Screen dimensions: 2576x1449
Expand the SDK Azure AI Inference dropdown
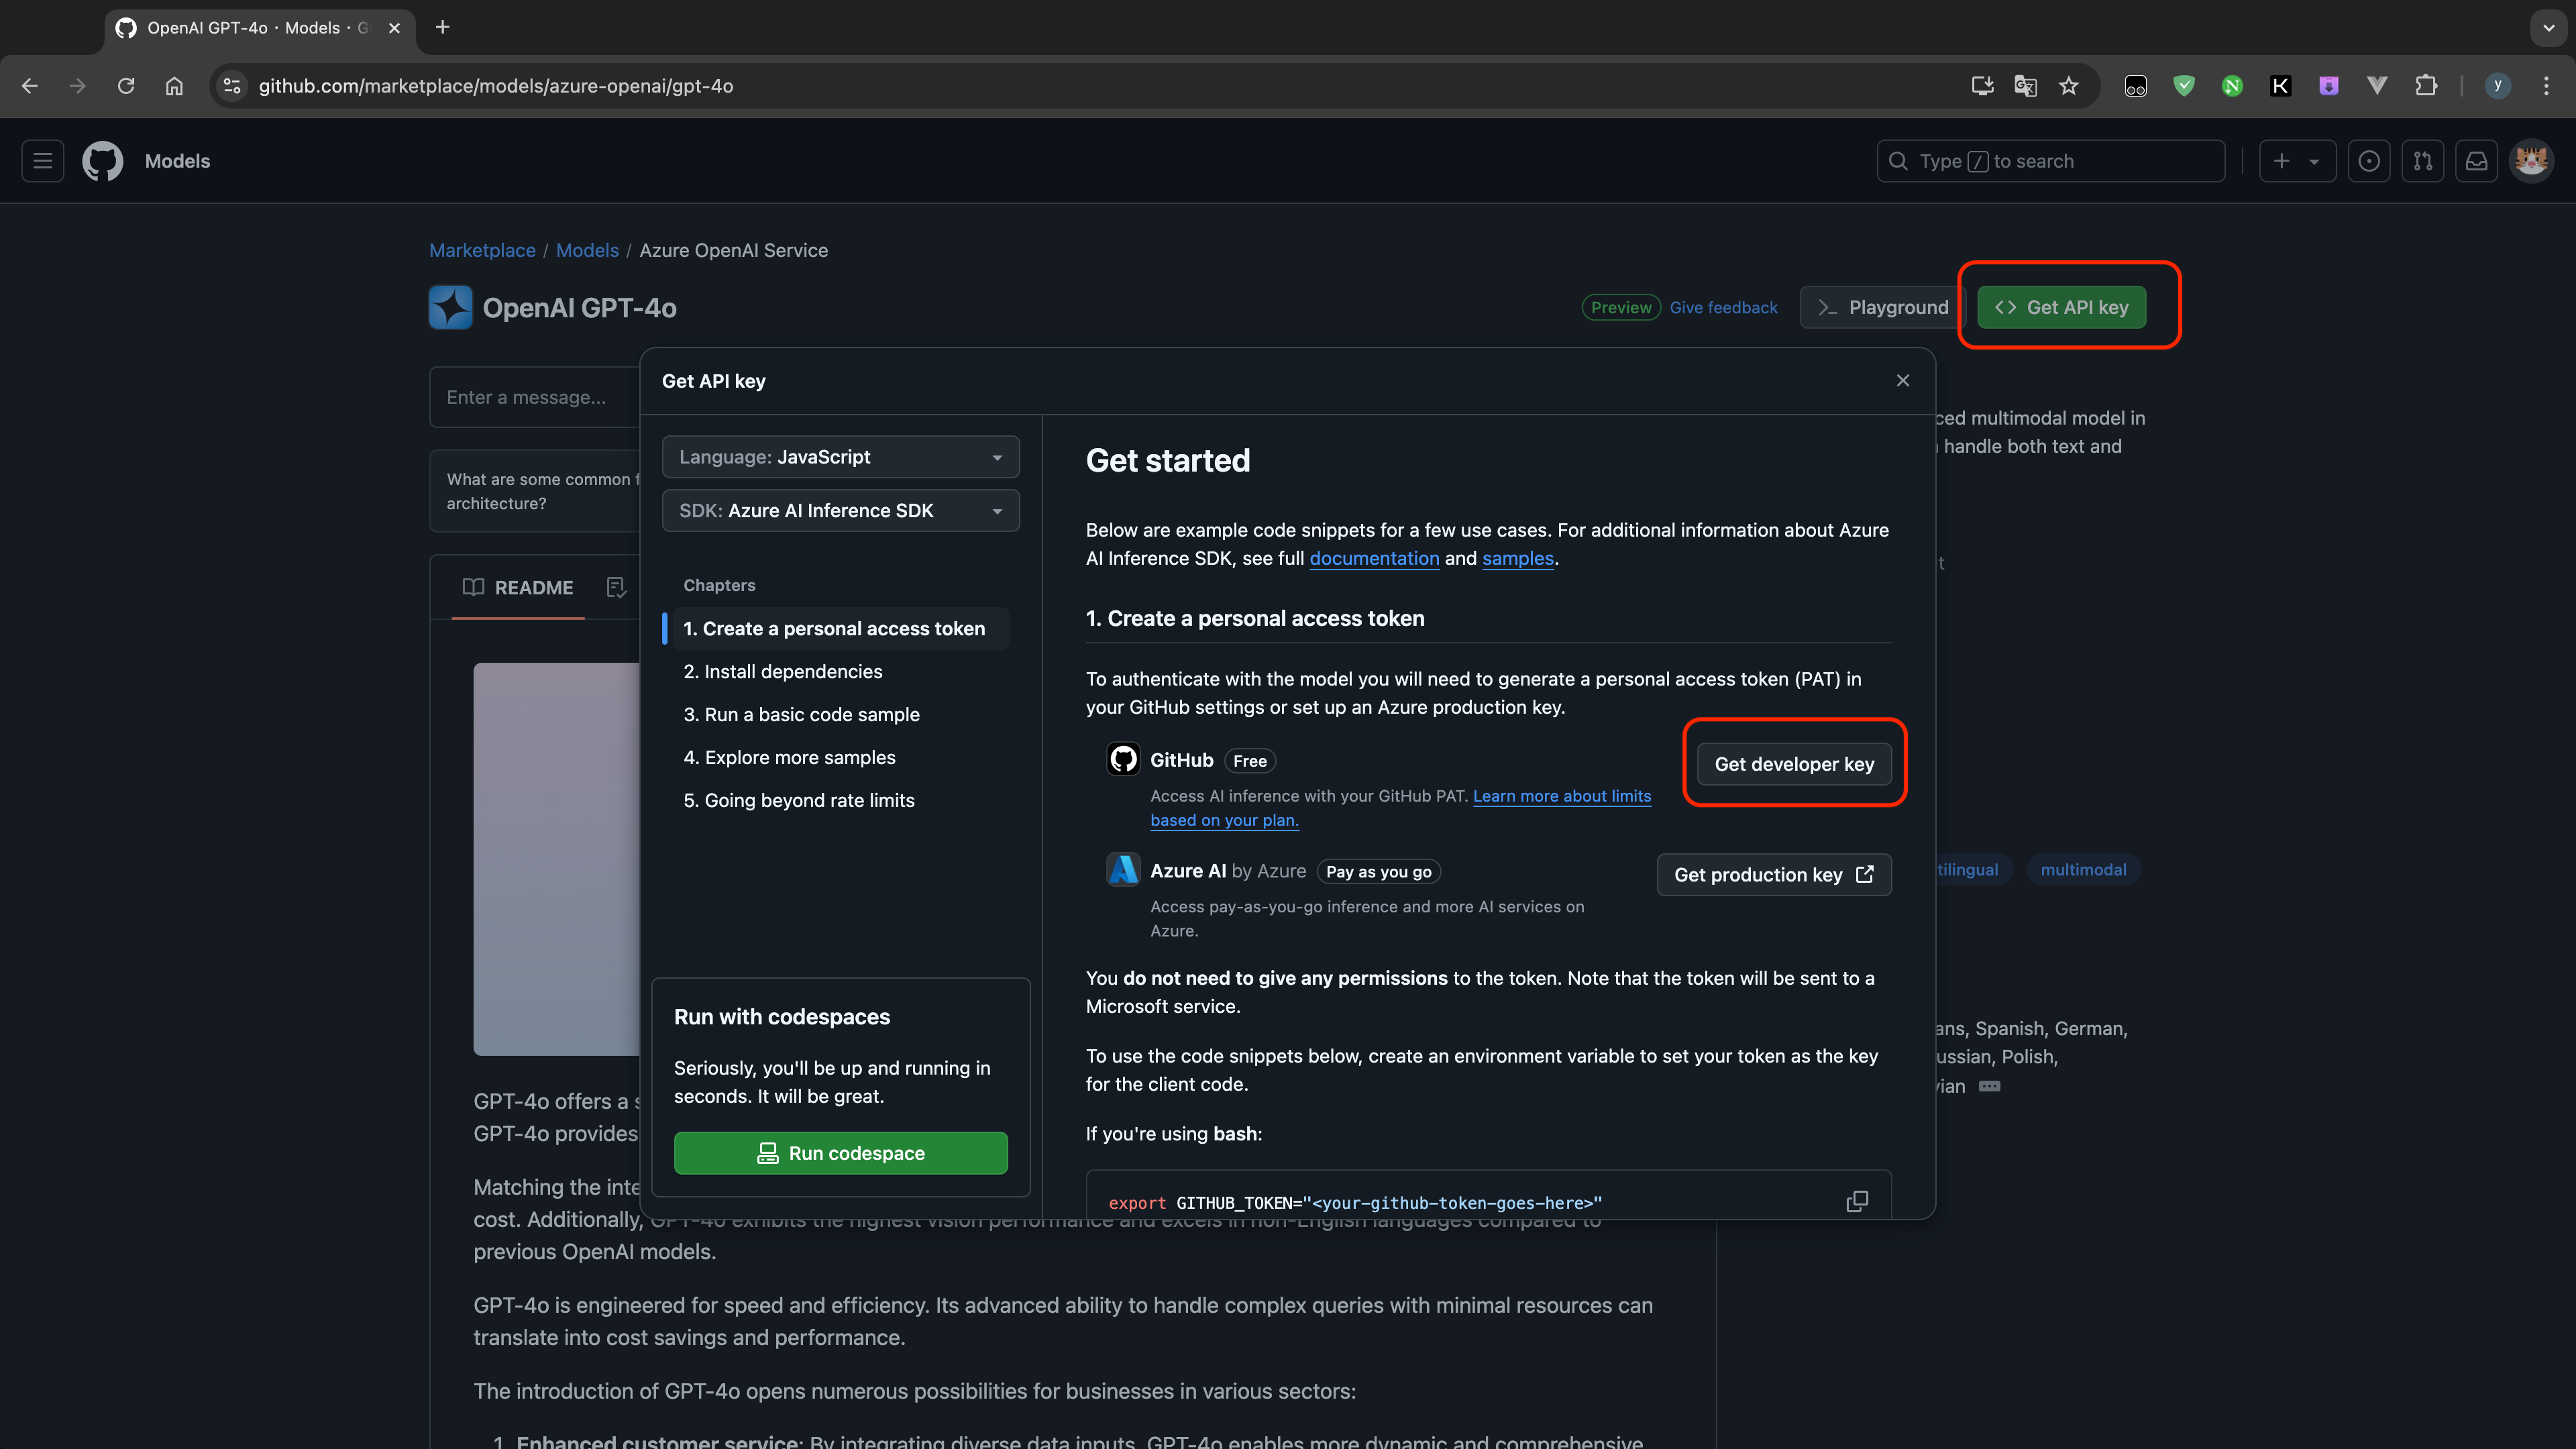(840, 510)
